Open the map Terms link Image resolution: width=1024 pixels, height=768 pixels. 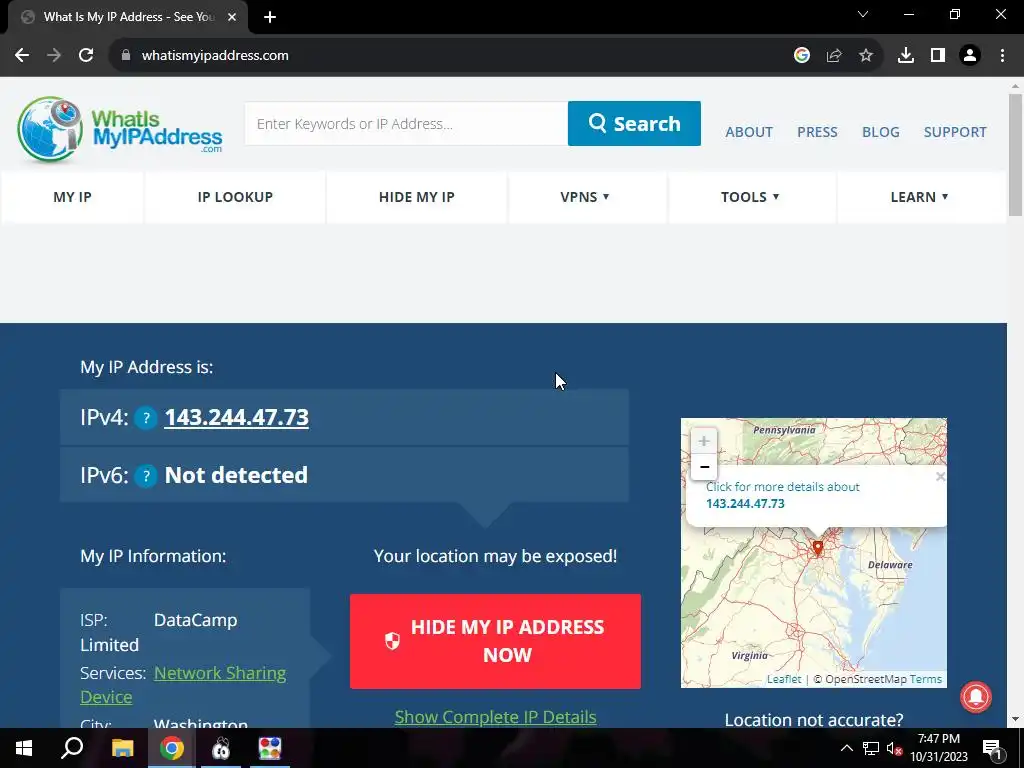925,679
